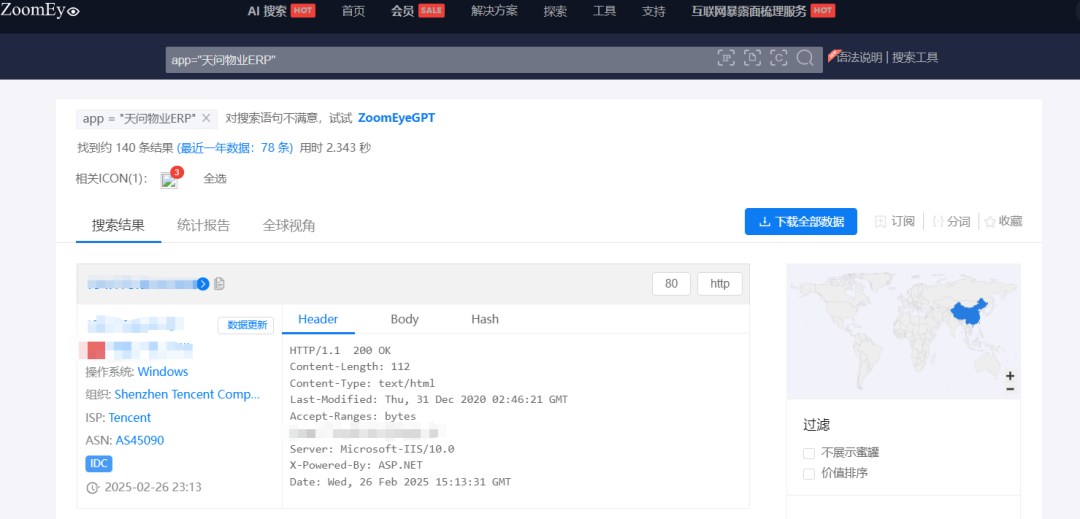Click Windows operating system link

163,372
